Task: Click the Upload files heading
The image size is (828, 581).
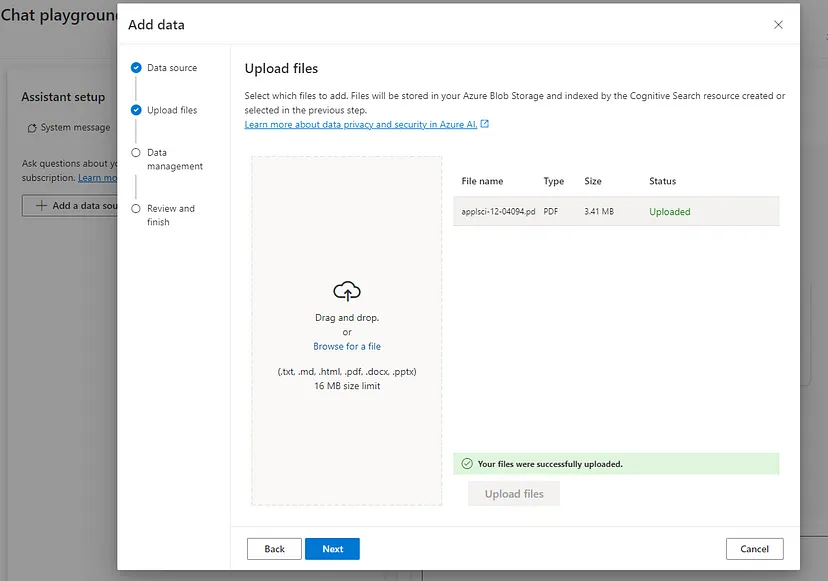Action: pos(281,69)
